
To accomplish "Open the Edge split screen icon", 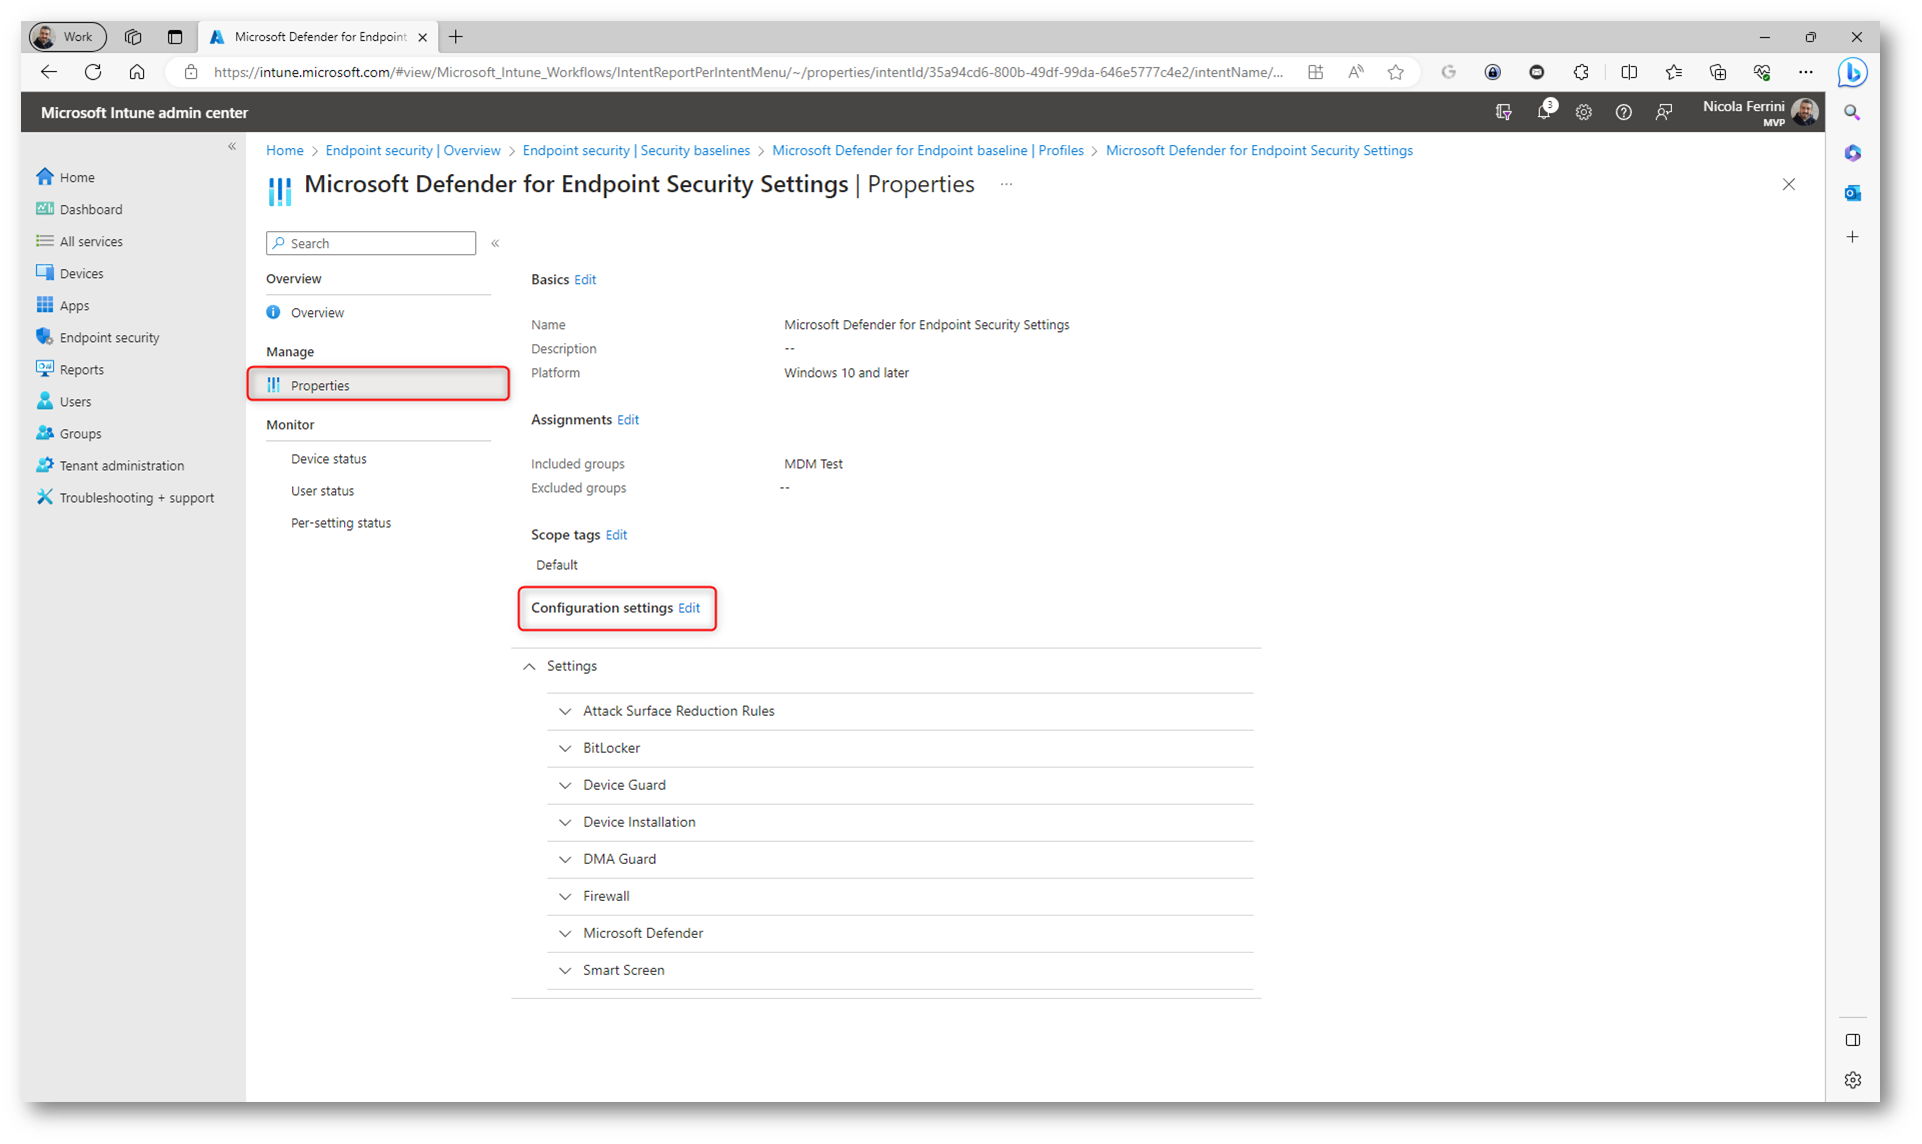I will coord(1629,72).
